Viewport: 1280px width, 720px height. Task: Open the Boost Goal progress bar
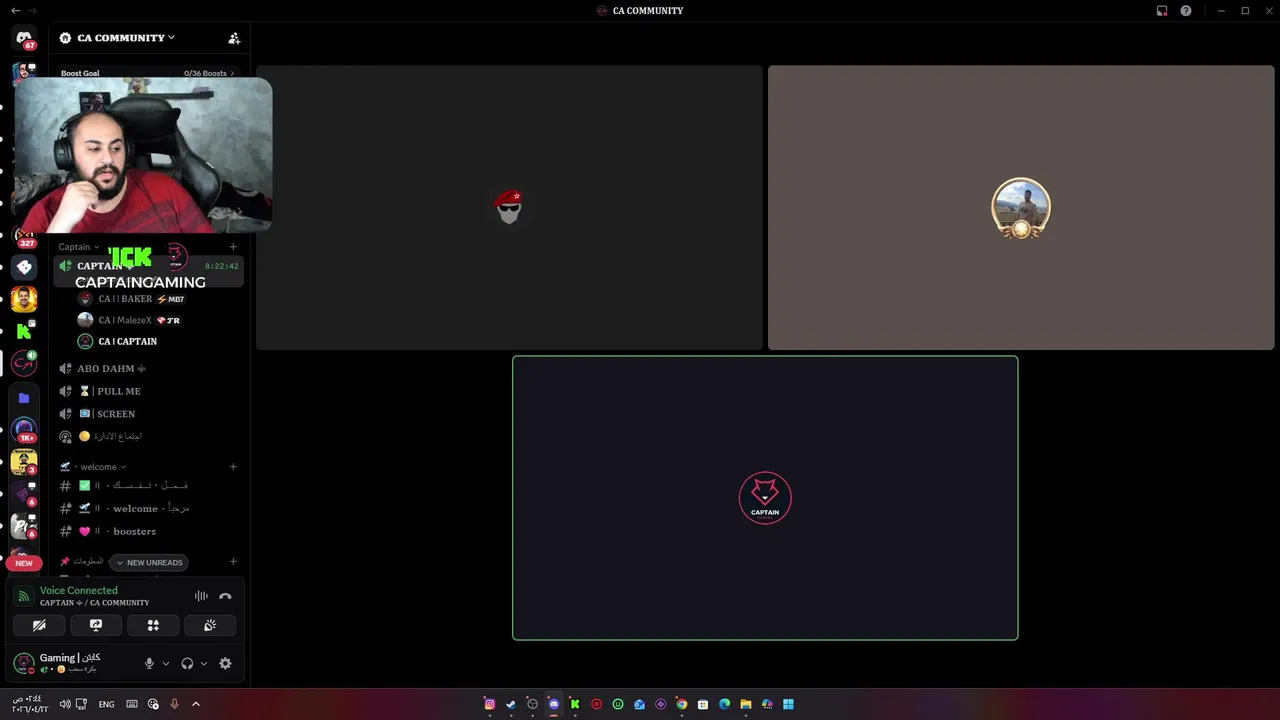click(x=147, y=73)
